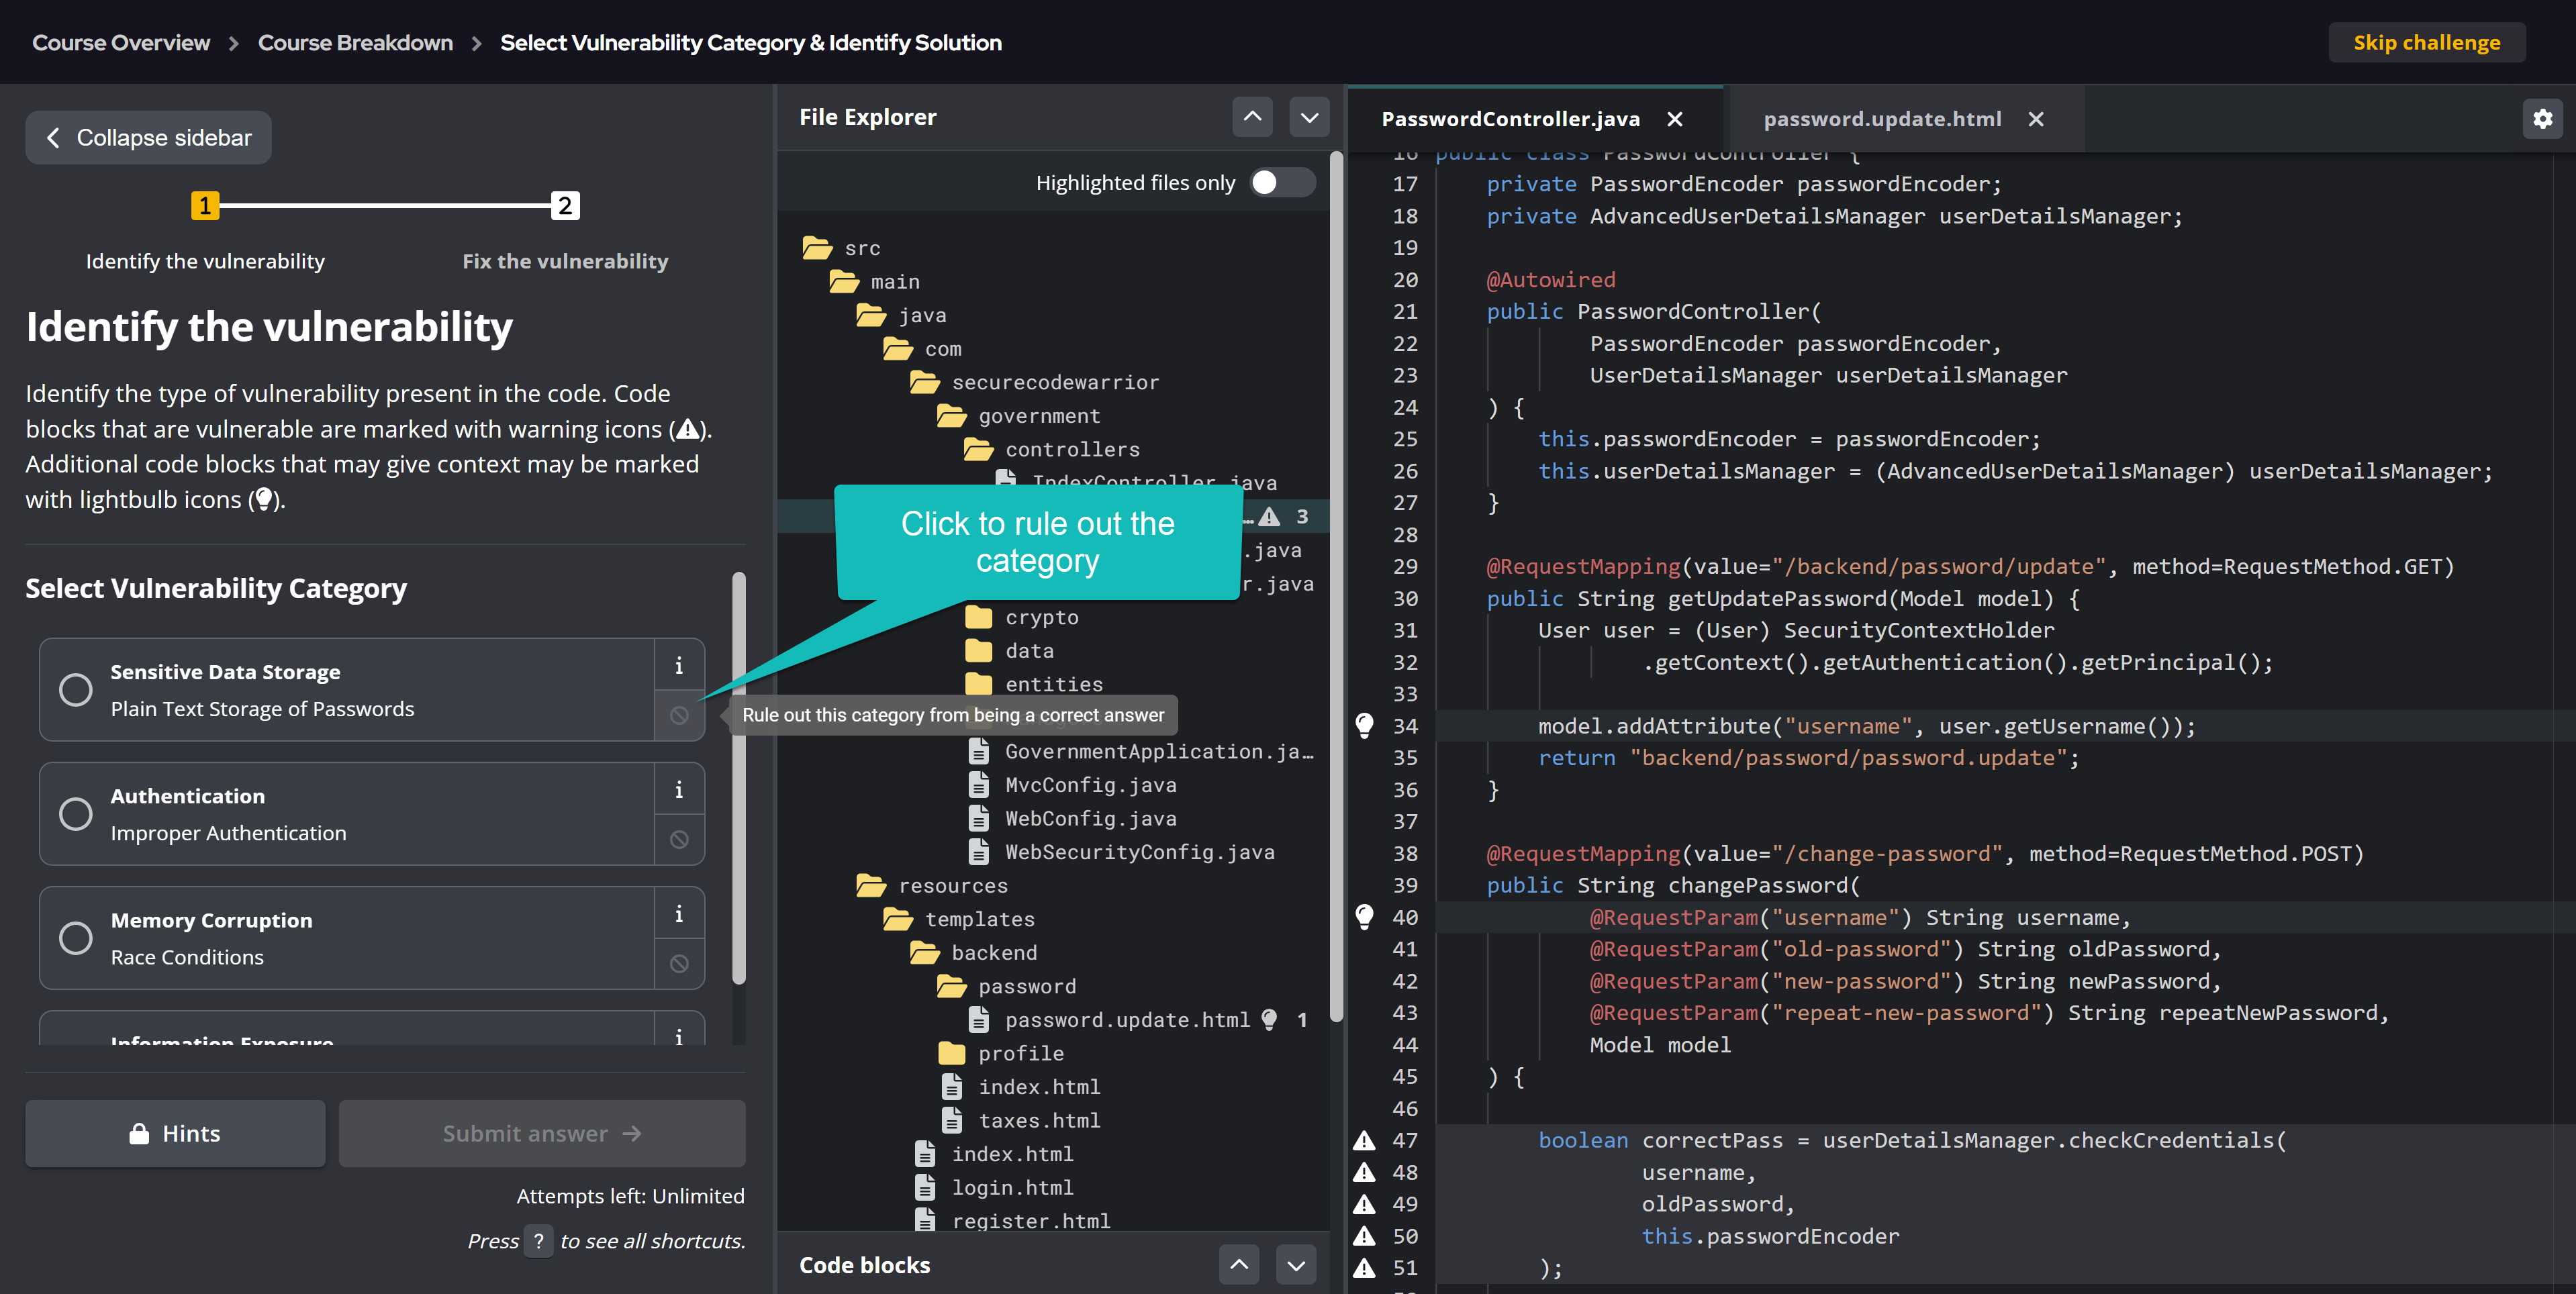Collapse the controllers folder

click(1051, 449)
